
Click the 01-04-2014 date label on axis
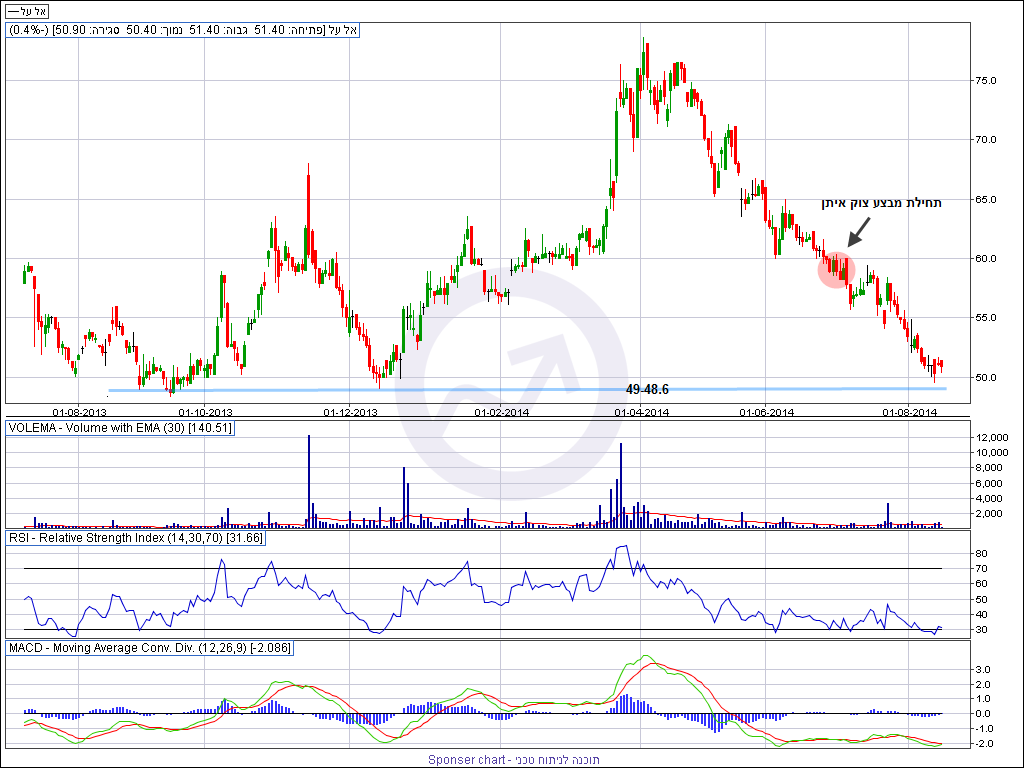641,411
